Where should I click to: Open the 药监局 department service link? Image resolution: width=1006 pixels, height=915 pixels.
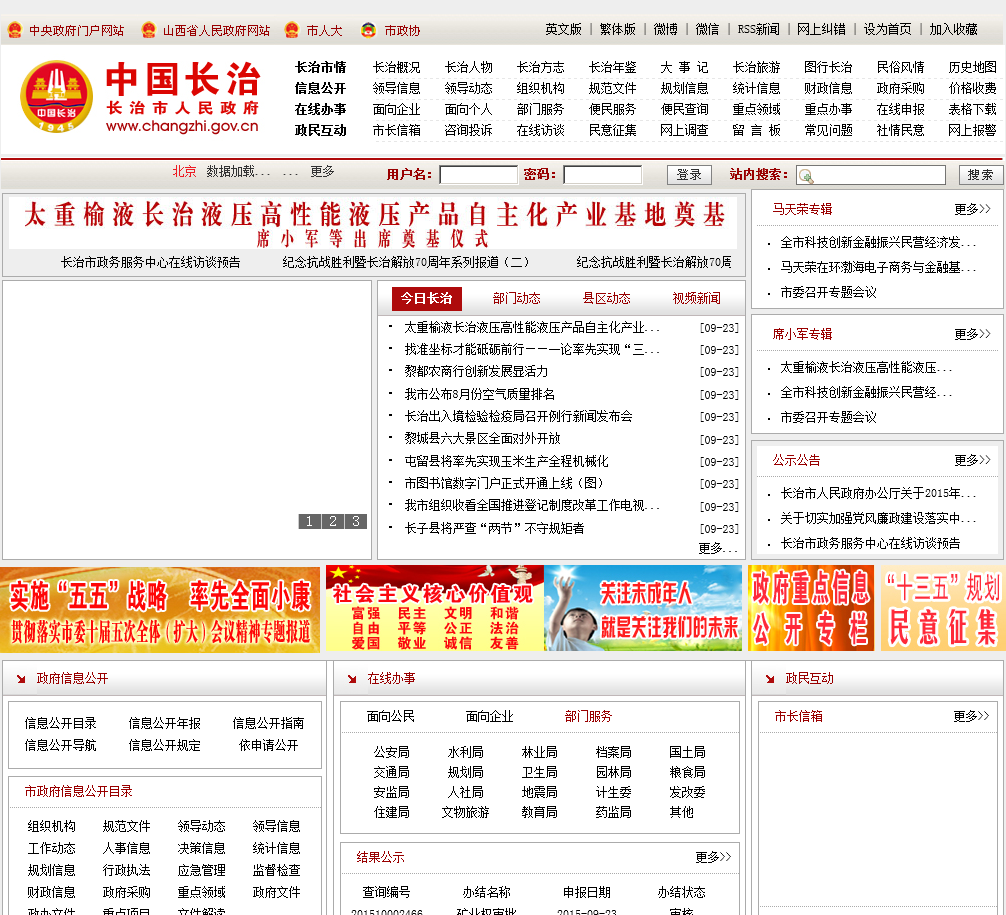pos(613,812)
